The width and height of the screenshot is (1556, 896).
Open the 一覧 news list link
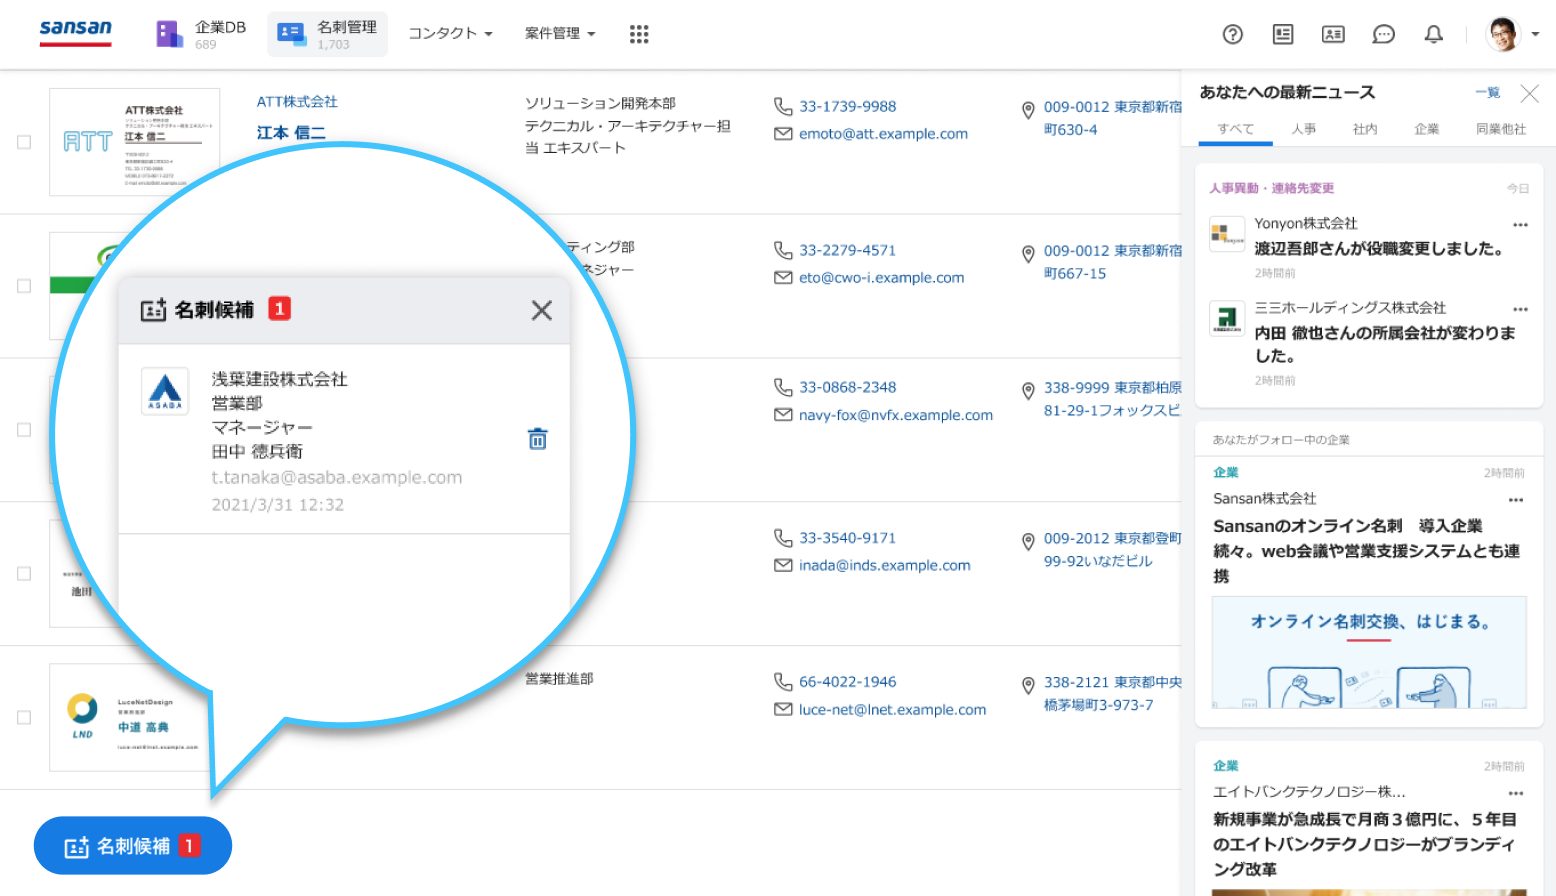point(1488,93)
